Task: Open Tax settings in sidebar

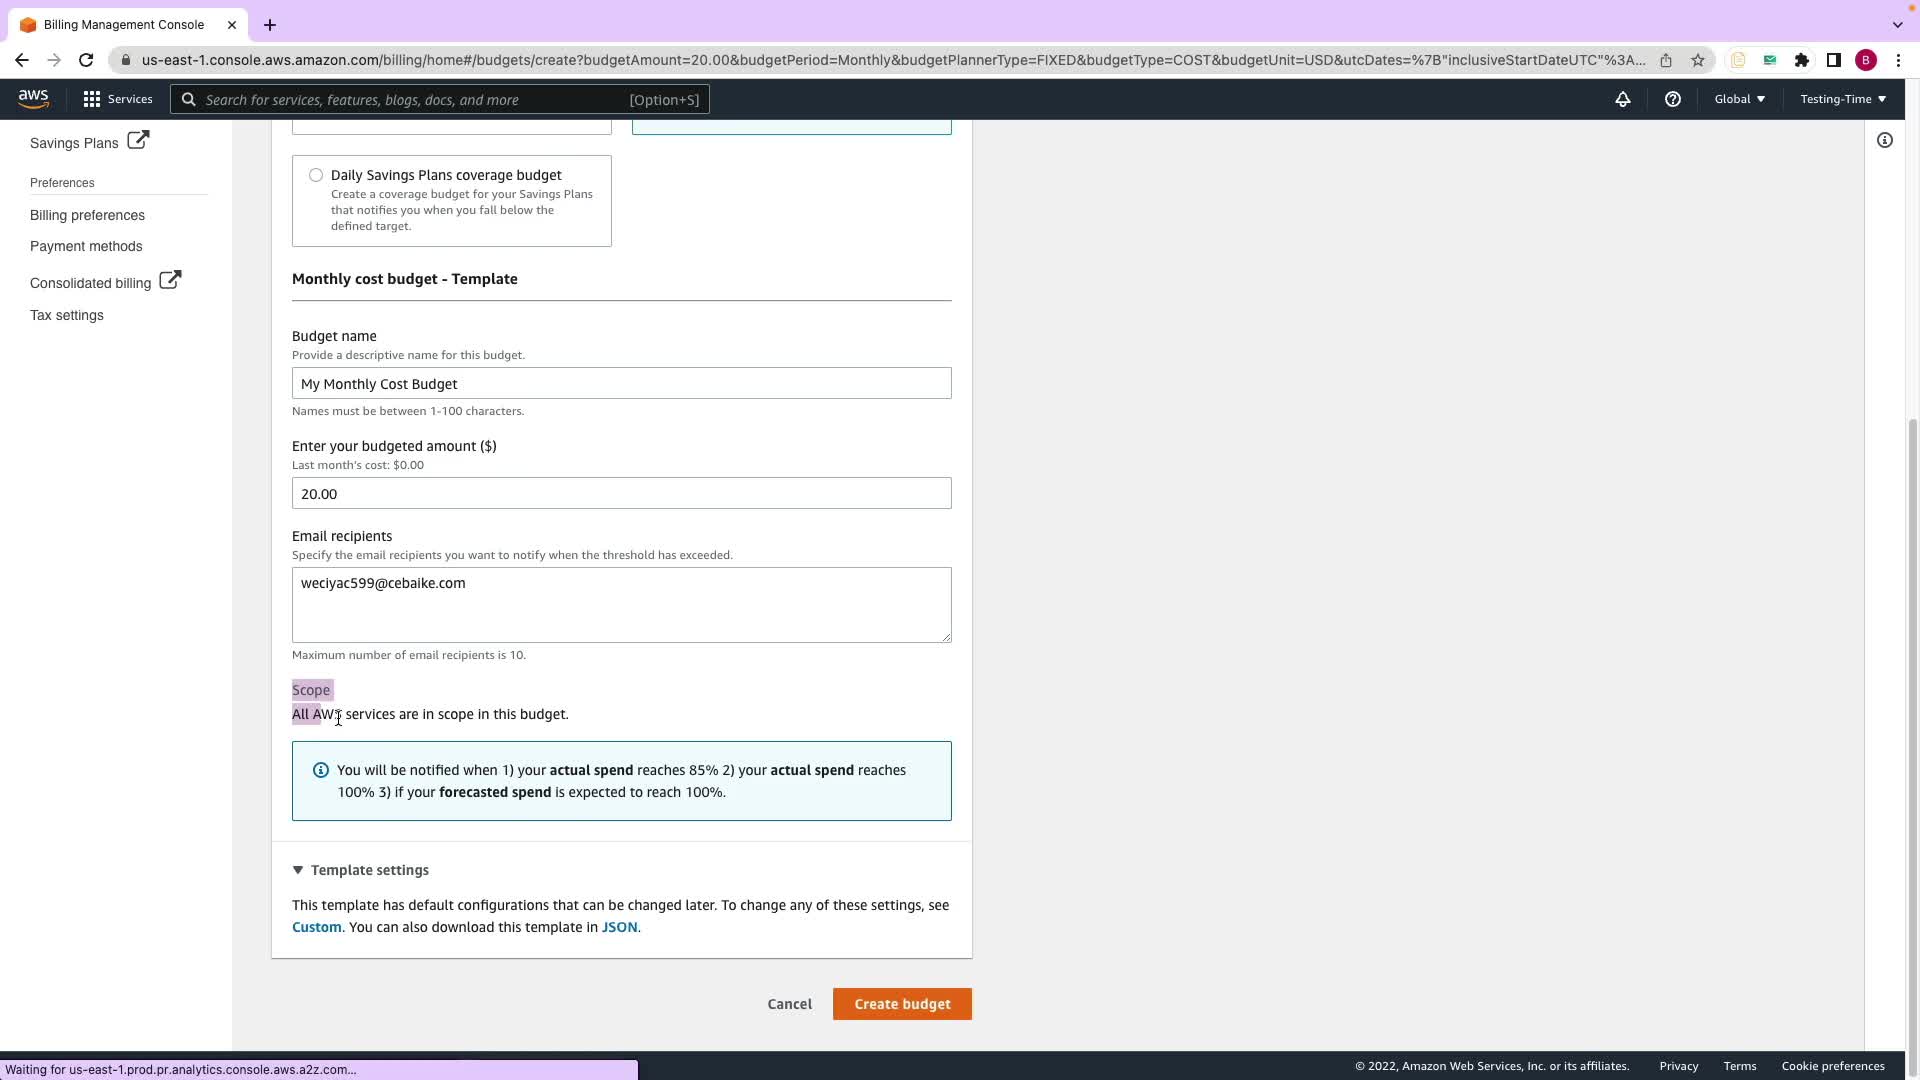Action: [x=67, y=315]
